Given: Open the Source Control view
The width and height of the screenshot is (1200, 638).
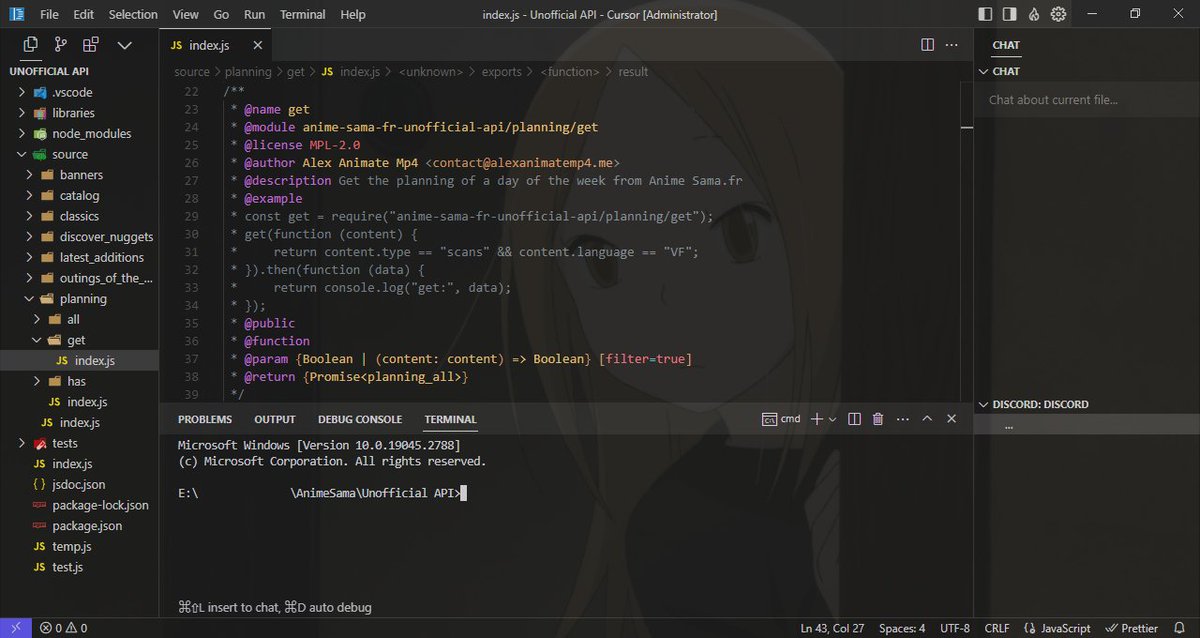Looking at the screenshot, I should (x=60, y=45).
